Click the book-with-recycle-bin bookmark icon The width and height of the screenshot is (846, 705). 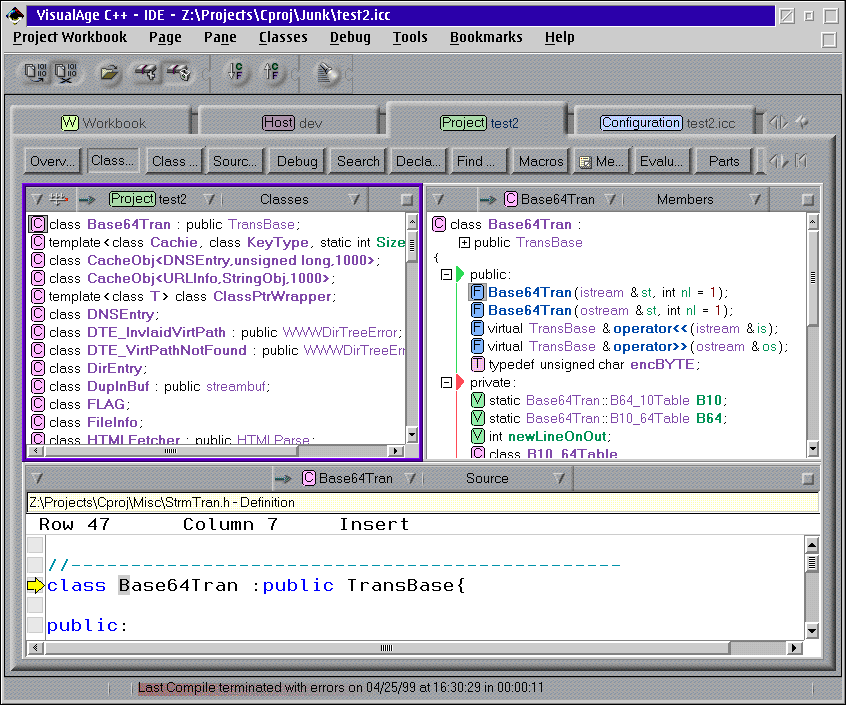[x=179, y=72]
